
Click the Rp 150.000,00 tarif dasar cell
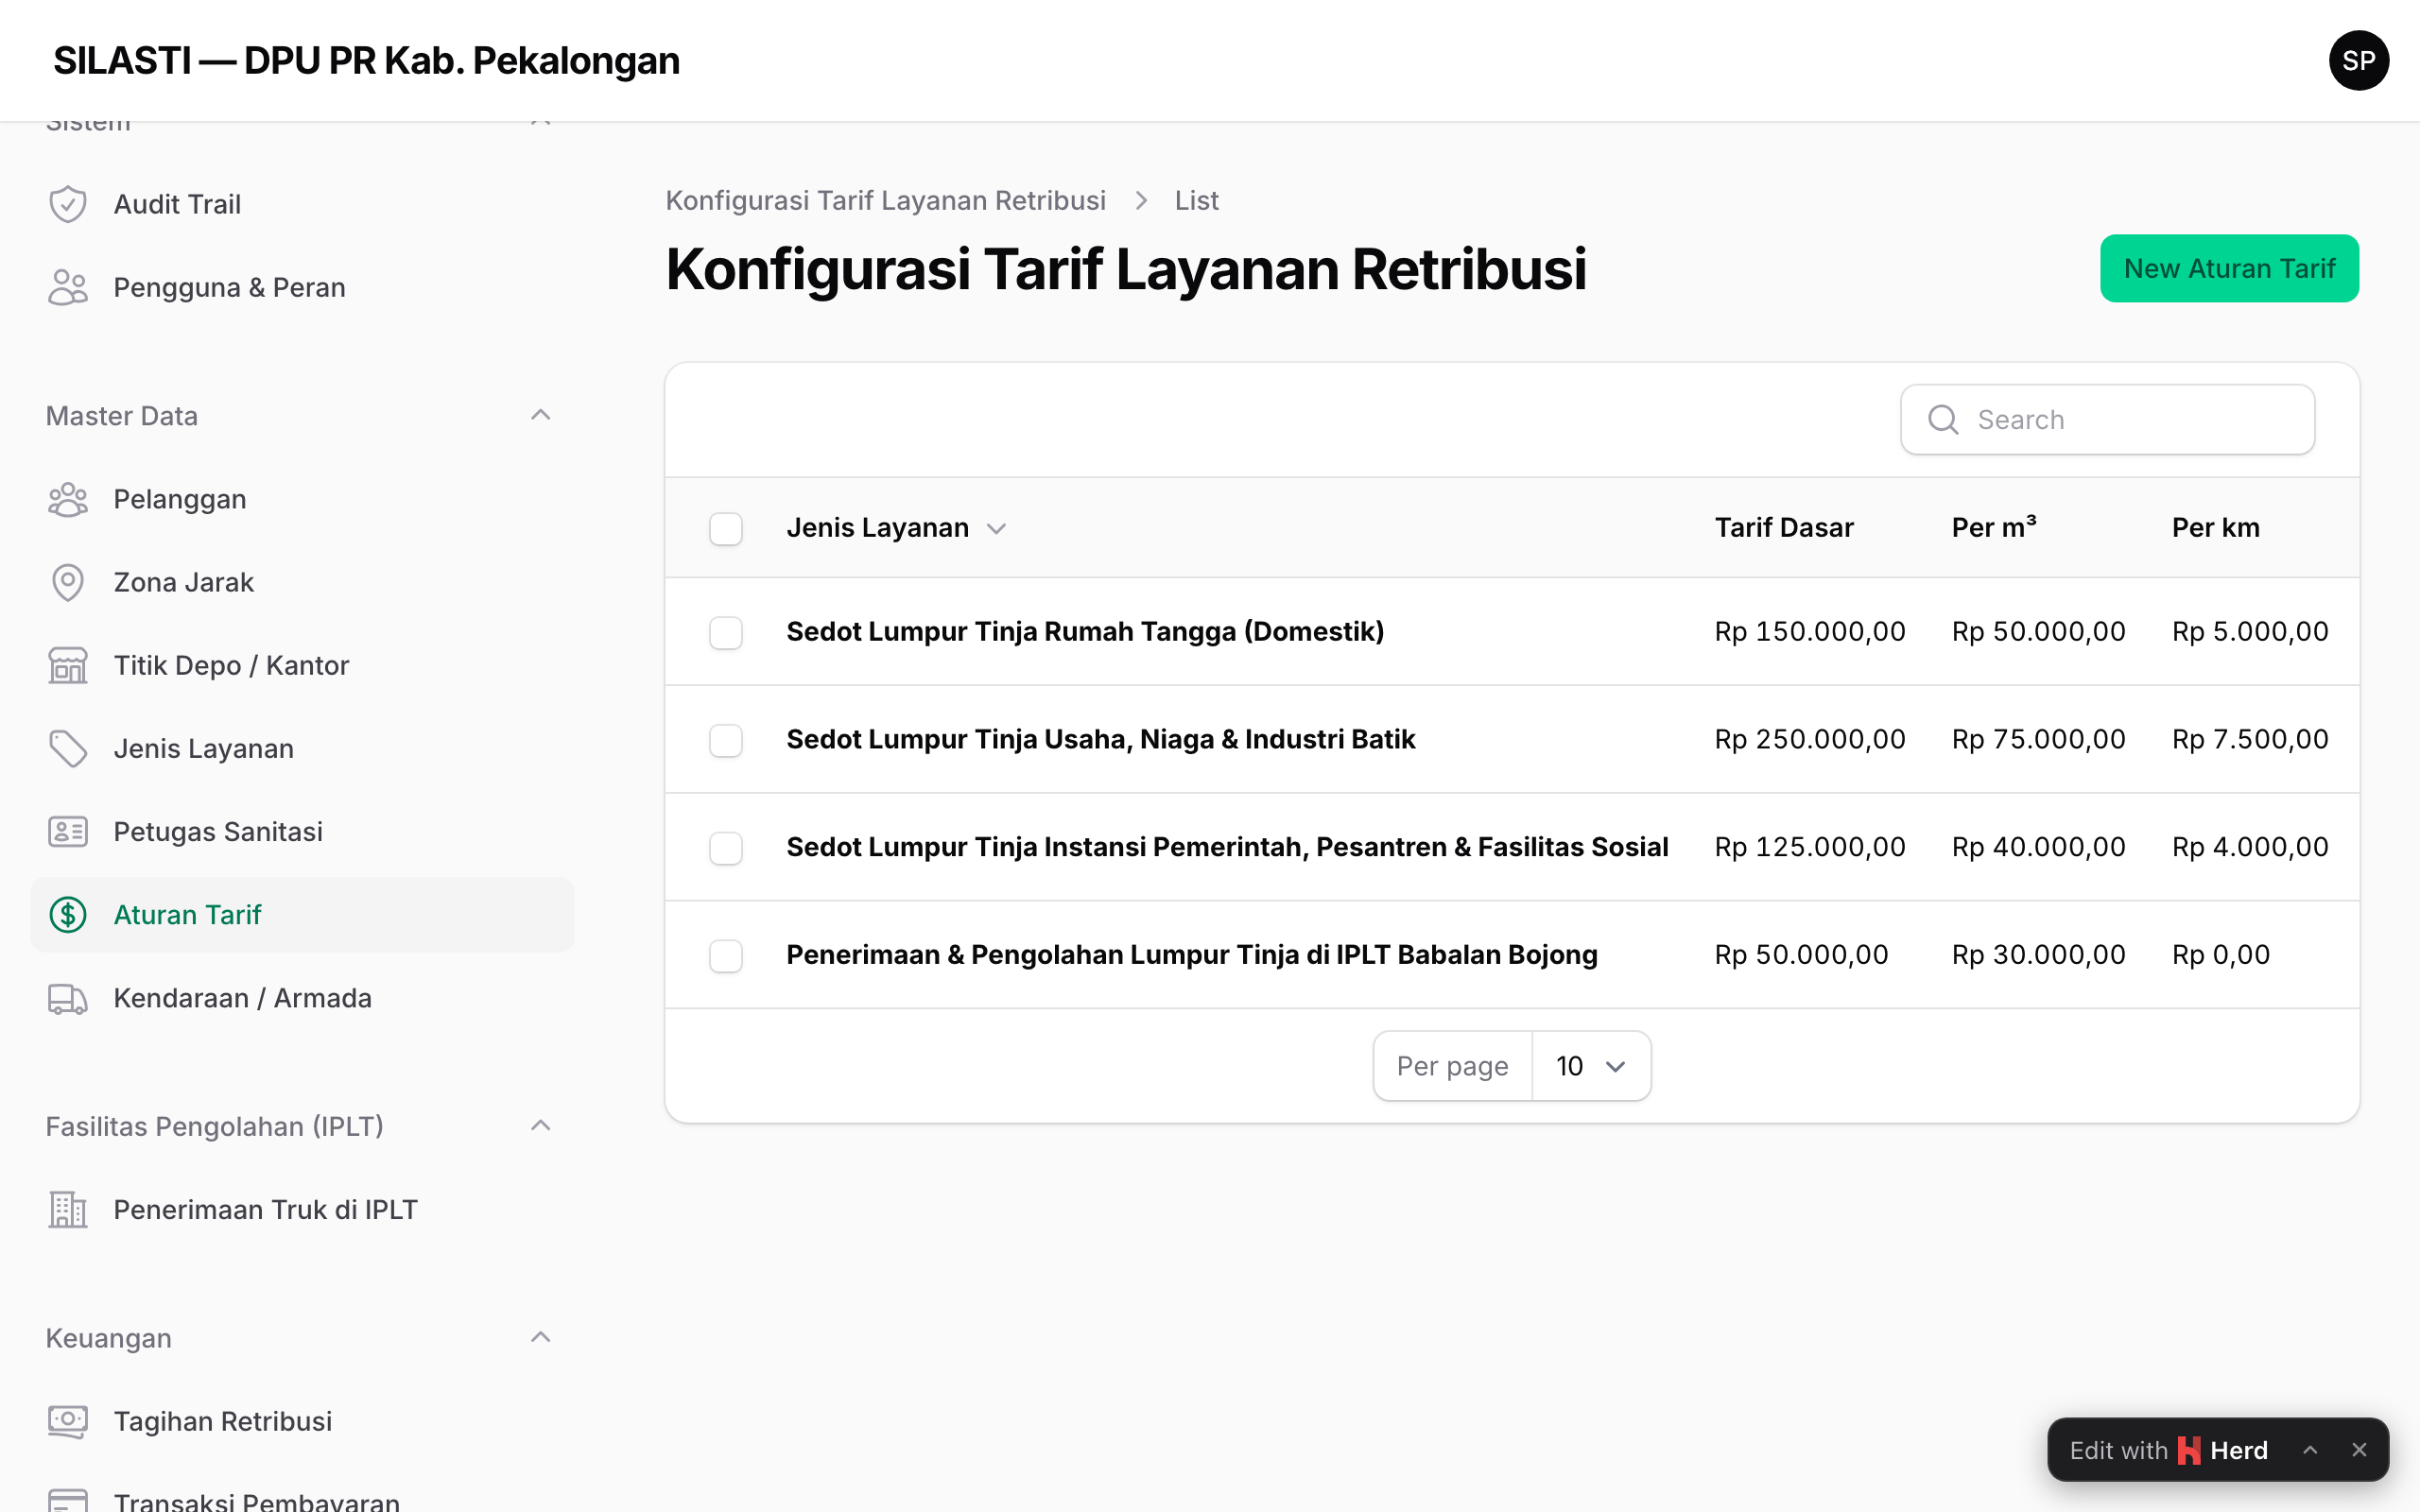pos(1810,631)
